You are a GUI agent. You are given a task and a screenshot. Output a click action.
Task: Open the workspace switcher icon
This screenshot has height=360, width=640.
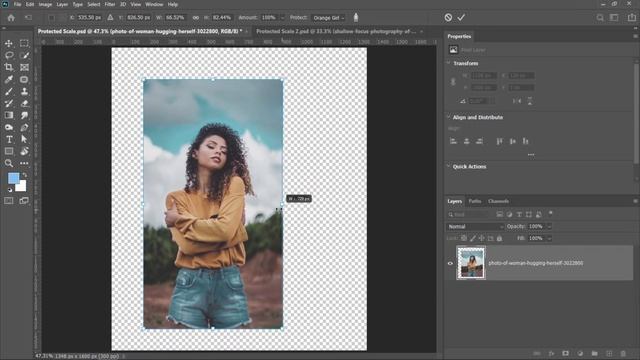pyautogui.click(x=614, y=18)
